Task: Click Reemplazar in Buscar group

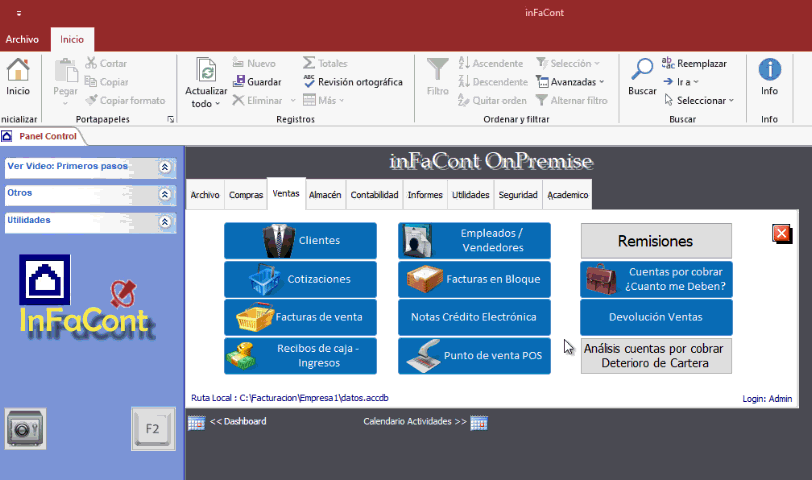Action: coord(694,63)
